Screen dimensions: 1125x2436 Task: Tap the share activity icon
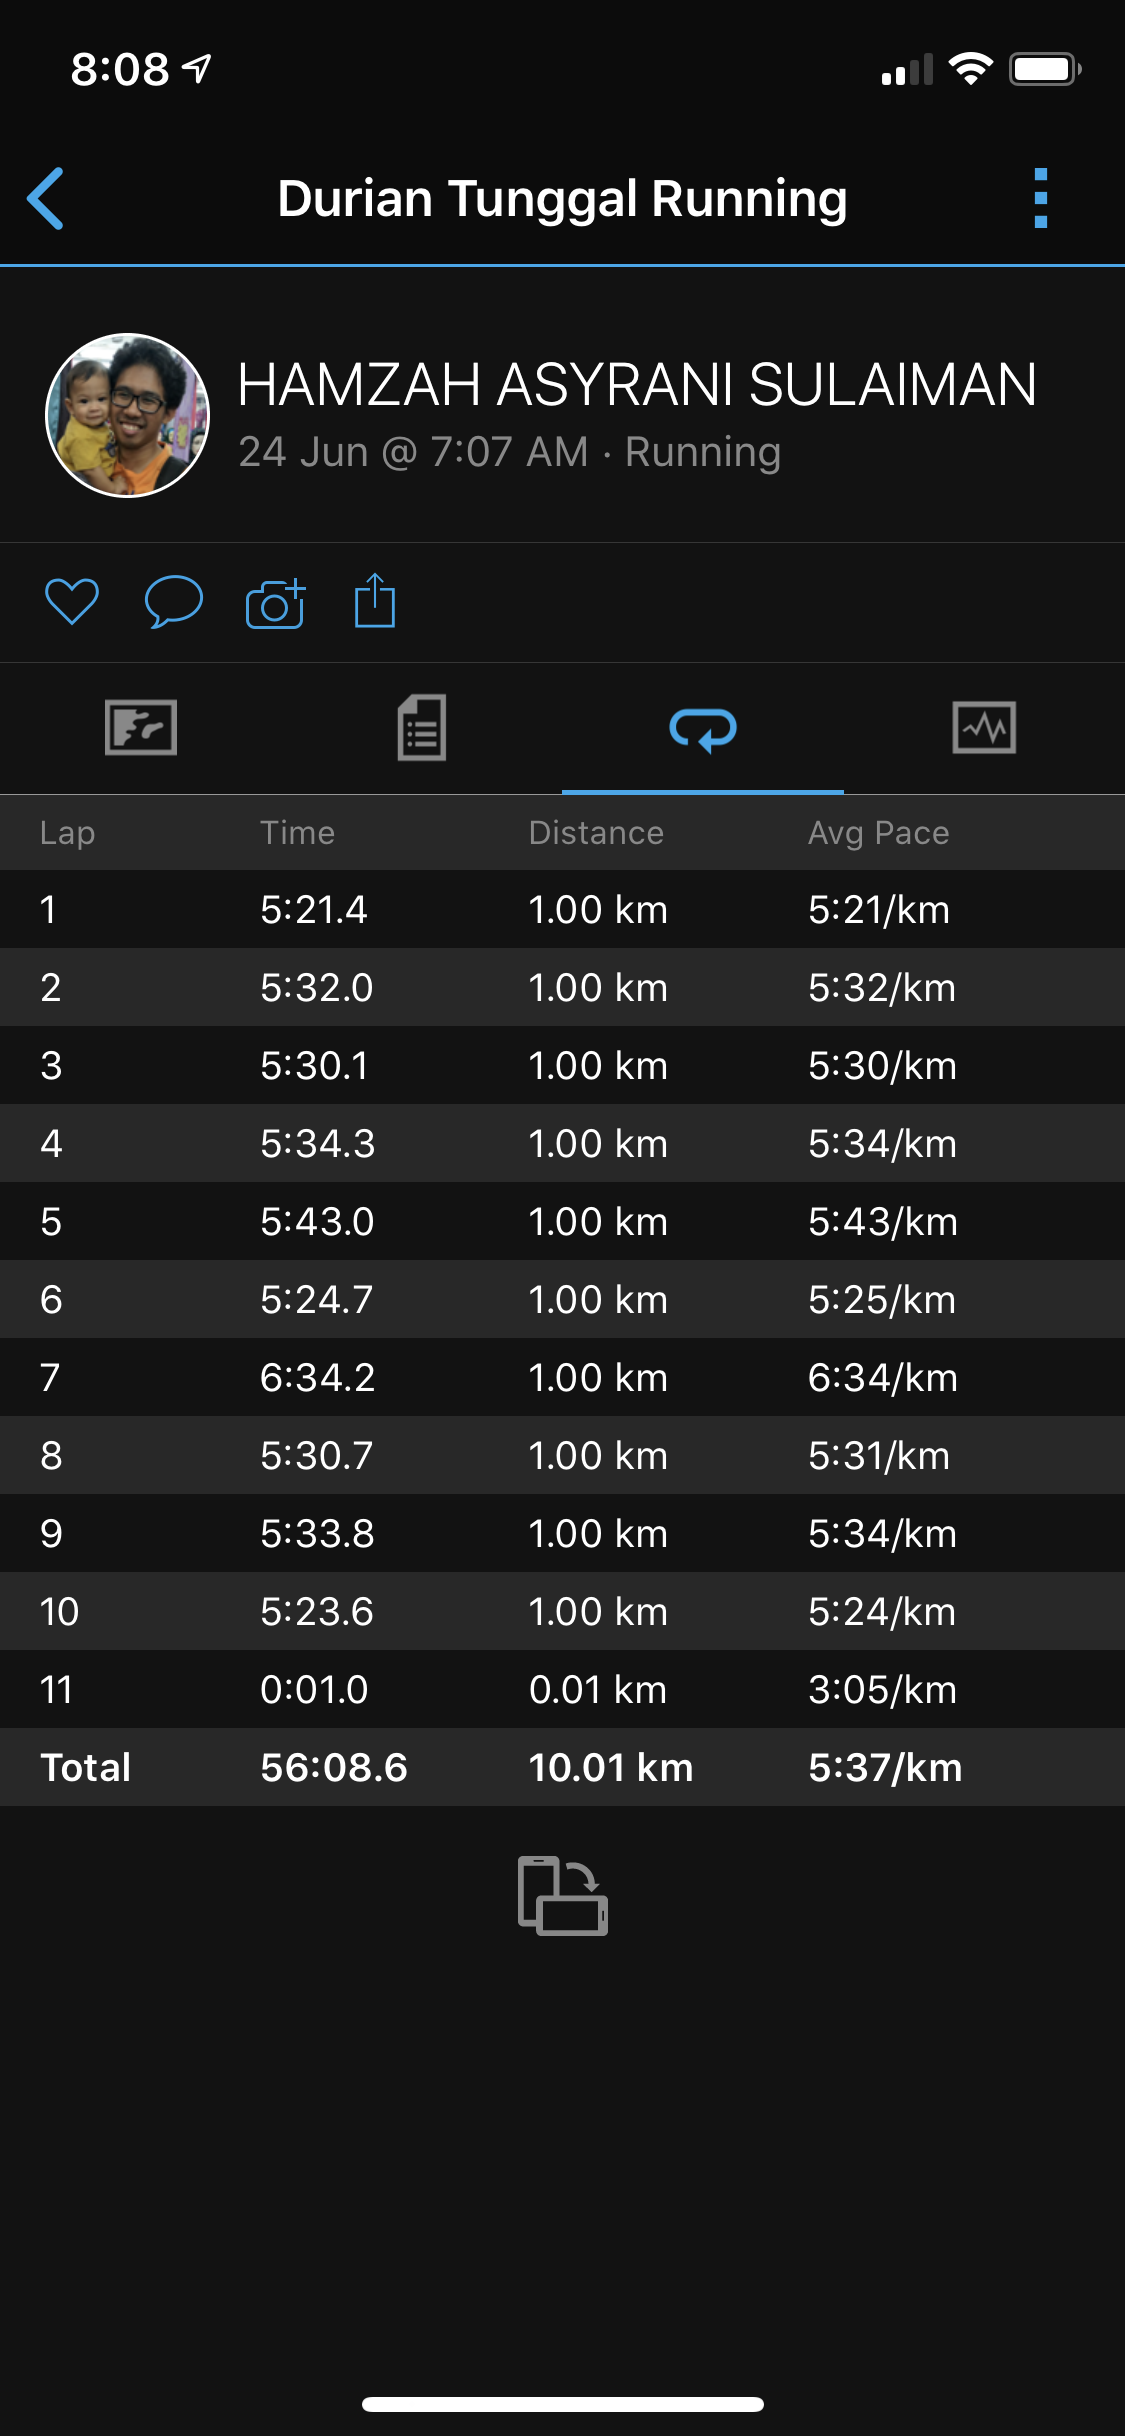pyautogui.click(x=375, y=601)
